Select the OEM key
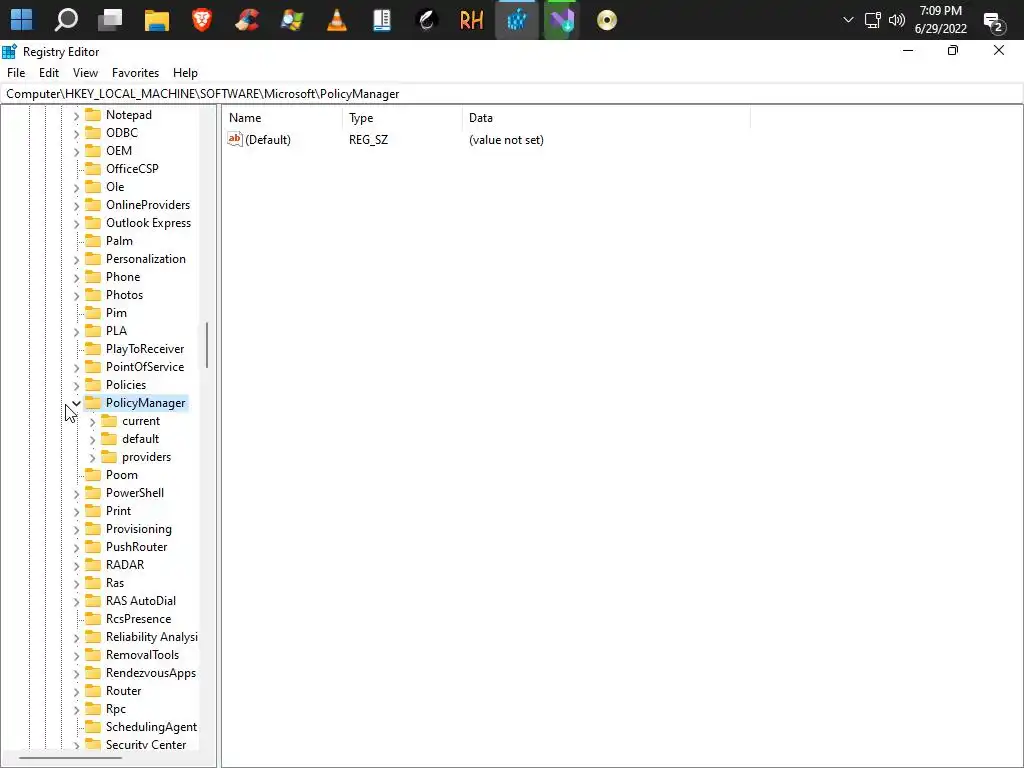The width and height of the screenshot is (1024, 768). [119, 150]
